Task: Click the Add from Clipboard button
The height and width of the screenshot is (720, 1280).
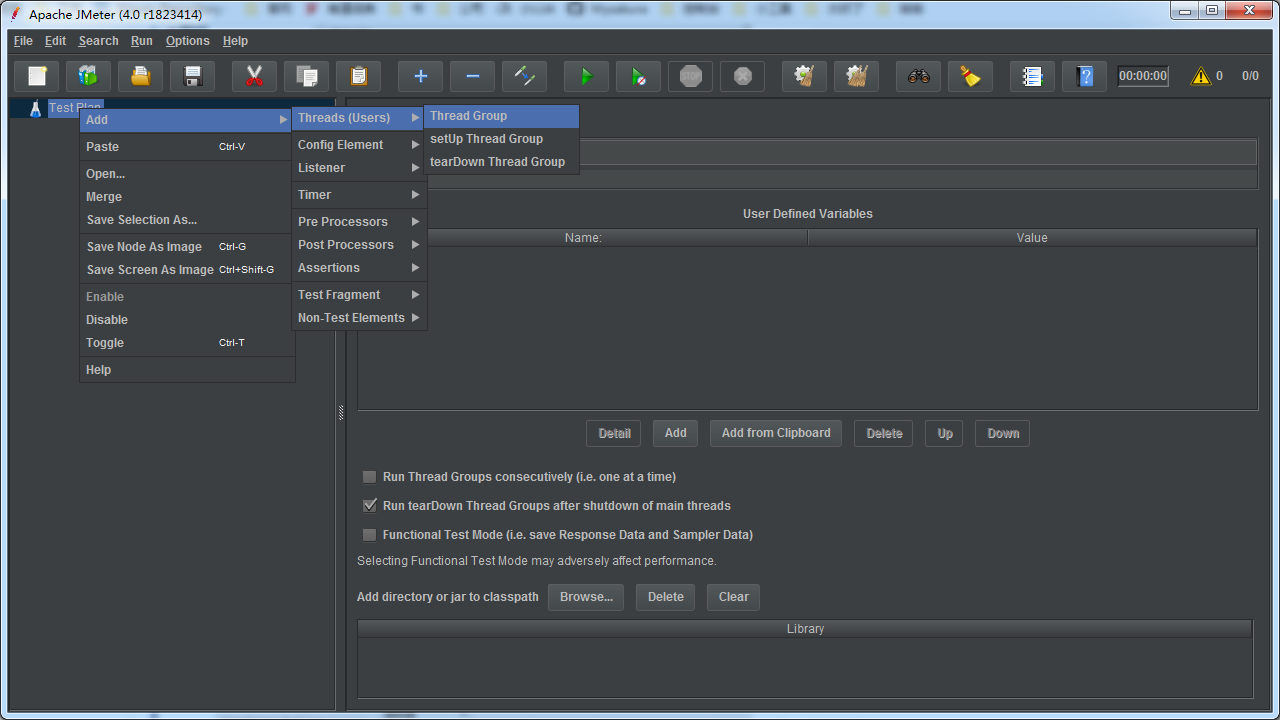Action: point(776,433)
